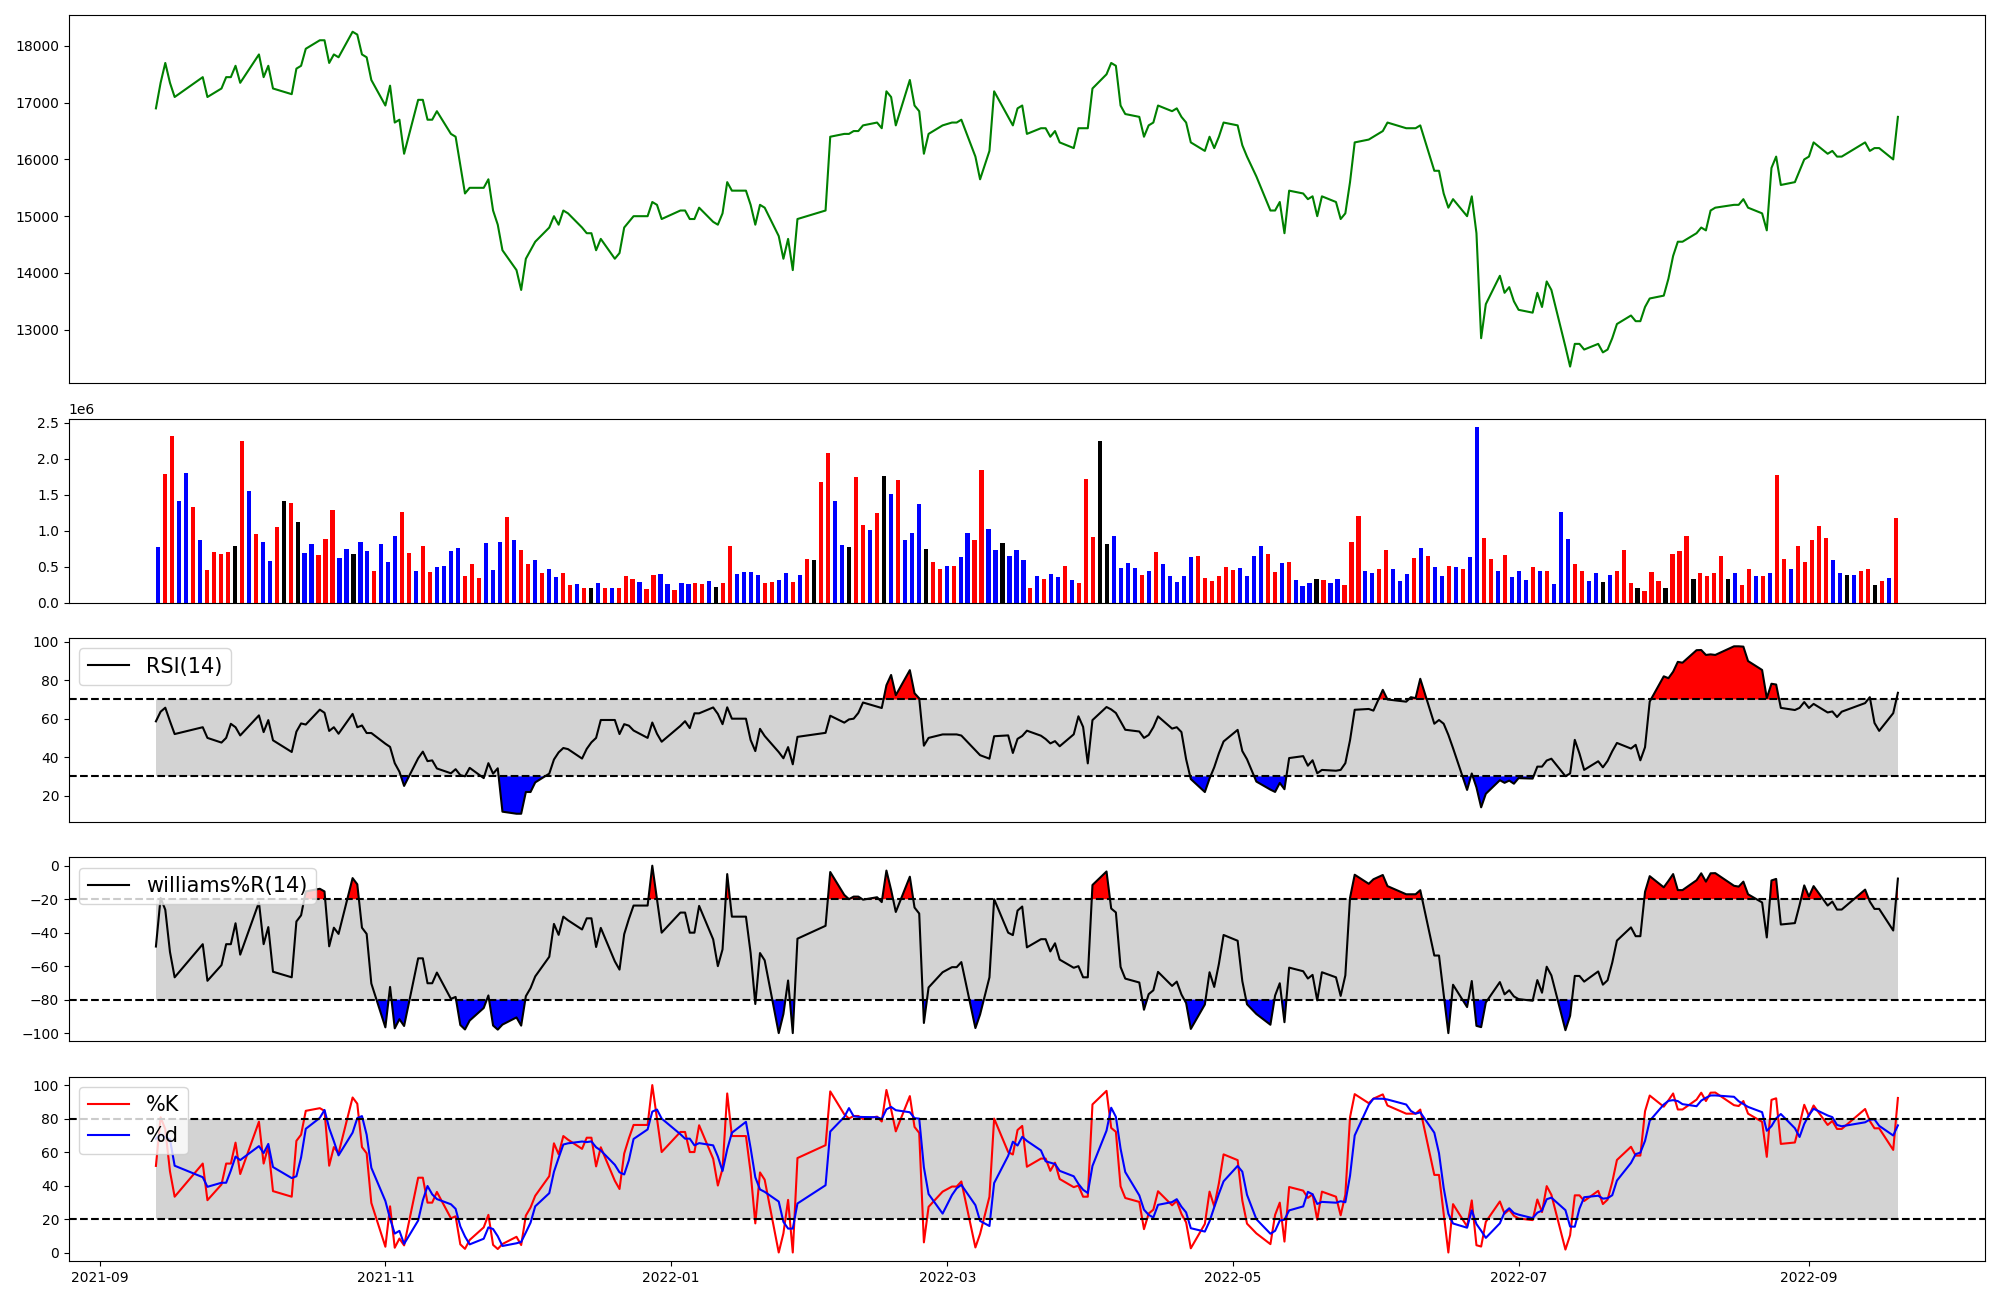Click the williams%R(14) legend label
The image size is (2000, 1300).
[x=226, y=885]
